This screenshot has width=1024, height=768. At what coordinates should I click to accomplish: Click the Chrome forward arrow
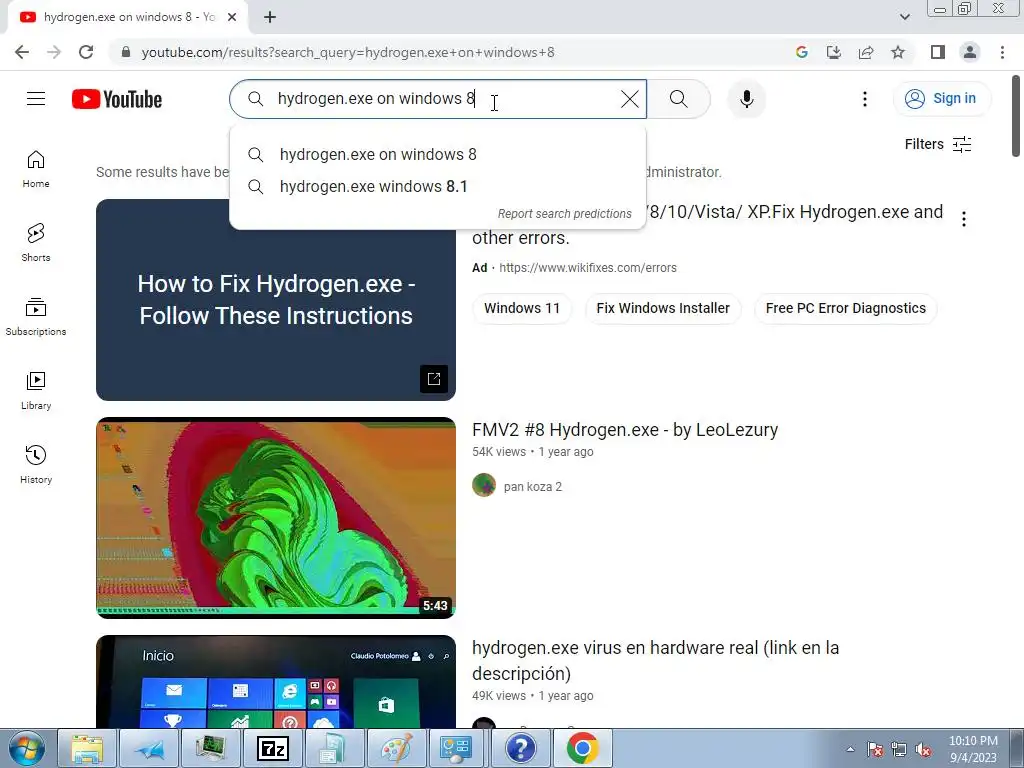54,52
